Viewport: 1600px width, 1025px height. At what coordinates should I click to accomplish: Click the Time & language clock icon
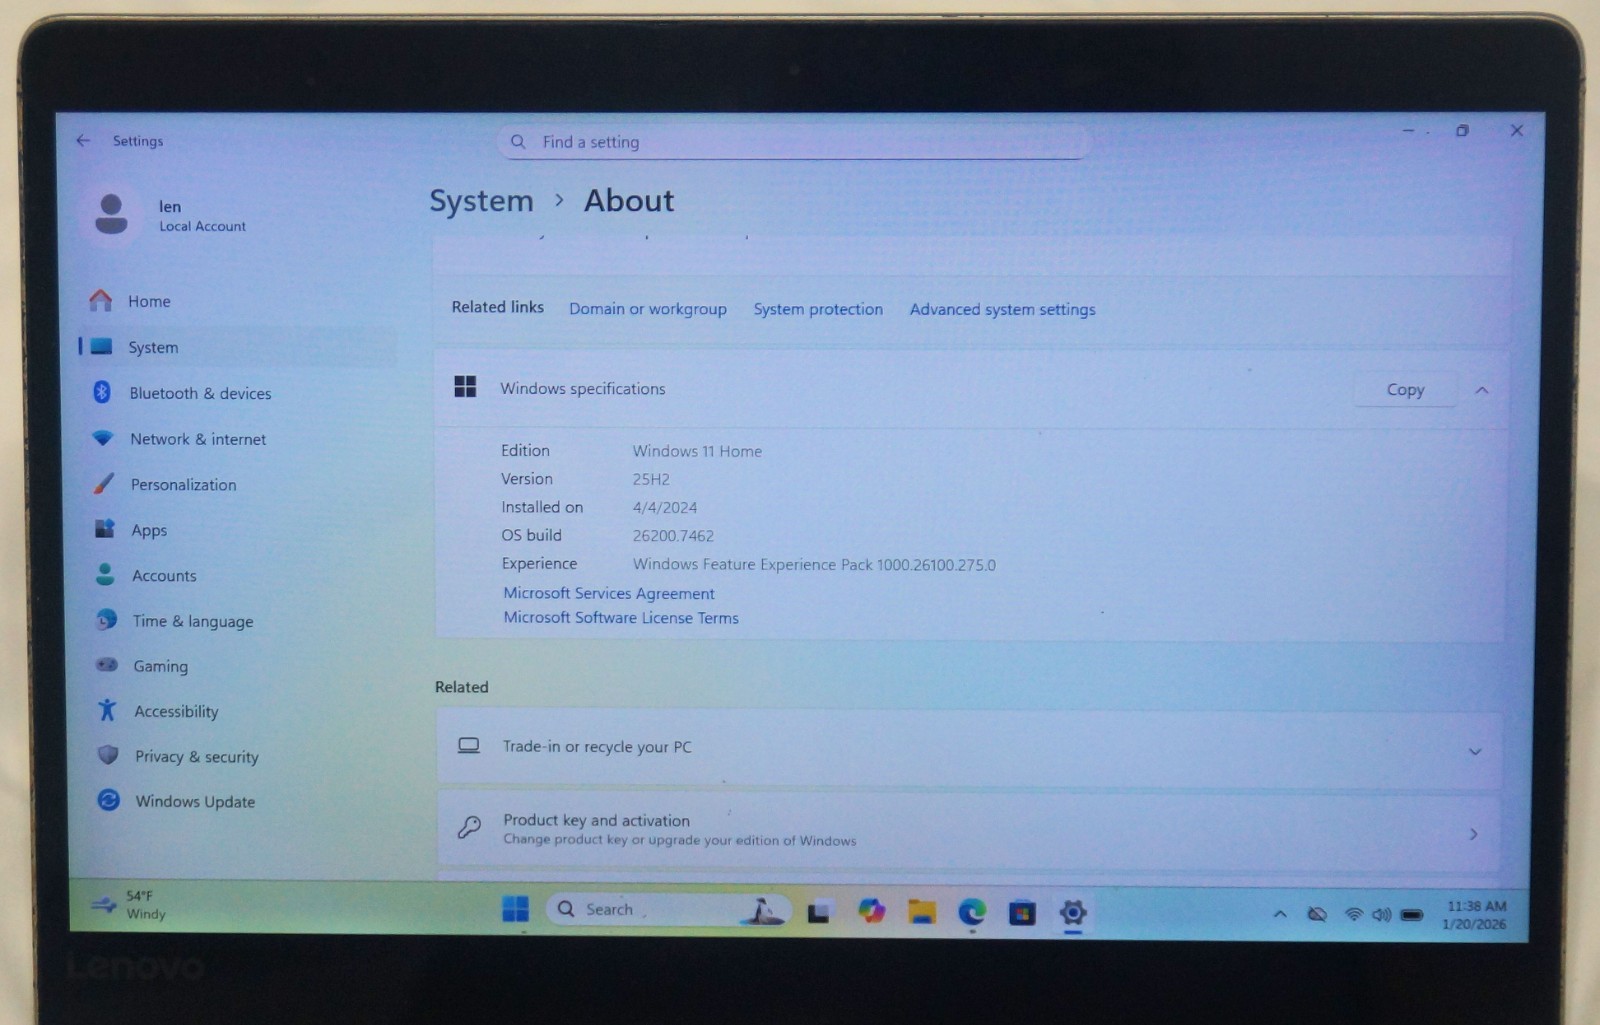pos(106,620)
